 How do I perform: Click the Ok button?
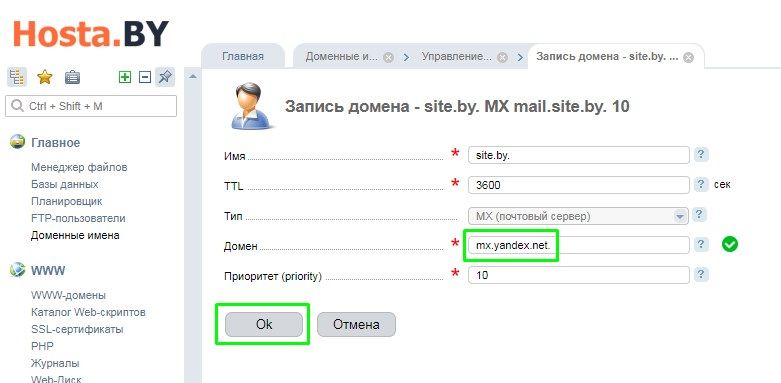click(263, 324)
